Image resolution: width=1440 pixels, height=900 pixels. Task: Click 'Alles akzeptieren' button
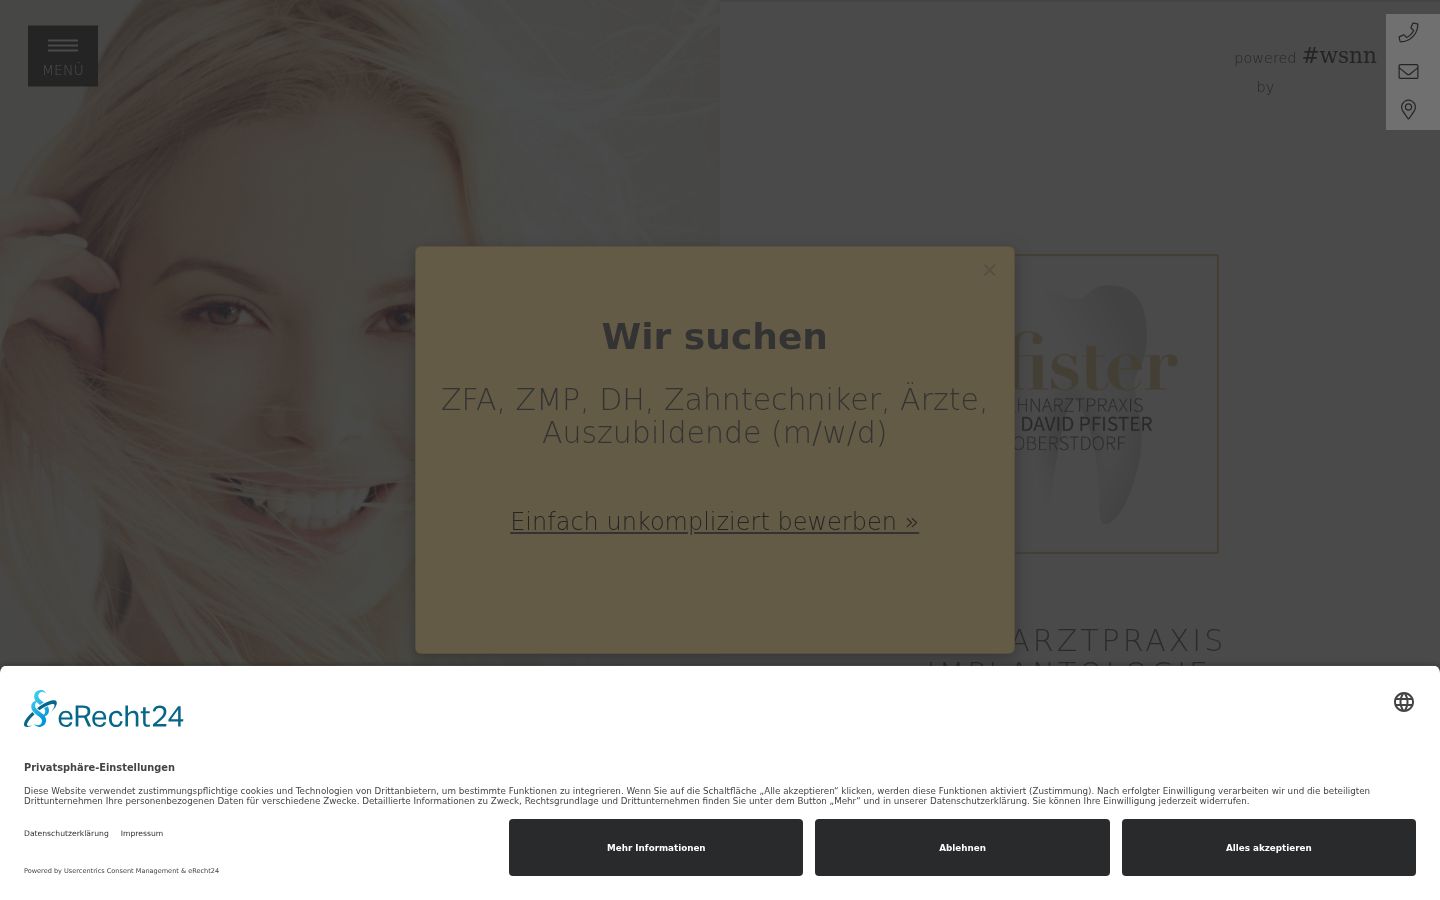(1268, 847)
